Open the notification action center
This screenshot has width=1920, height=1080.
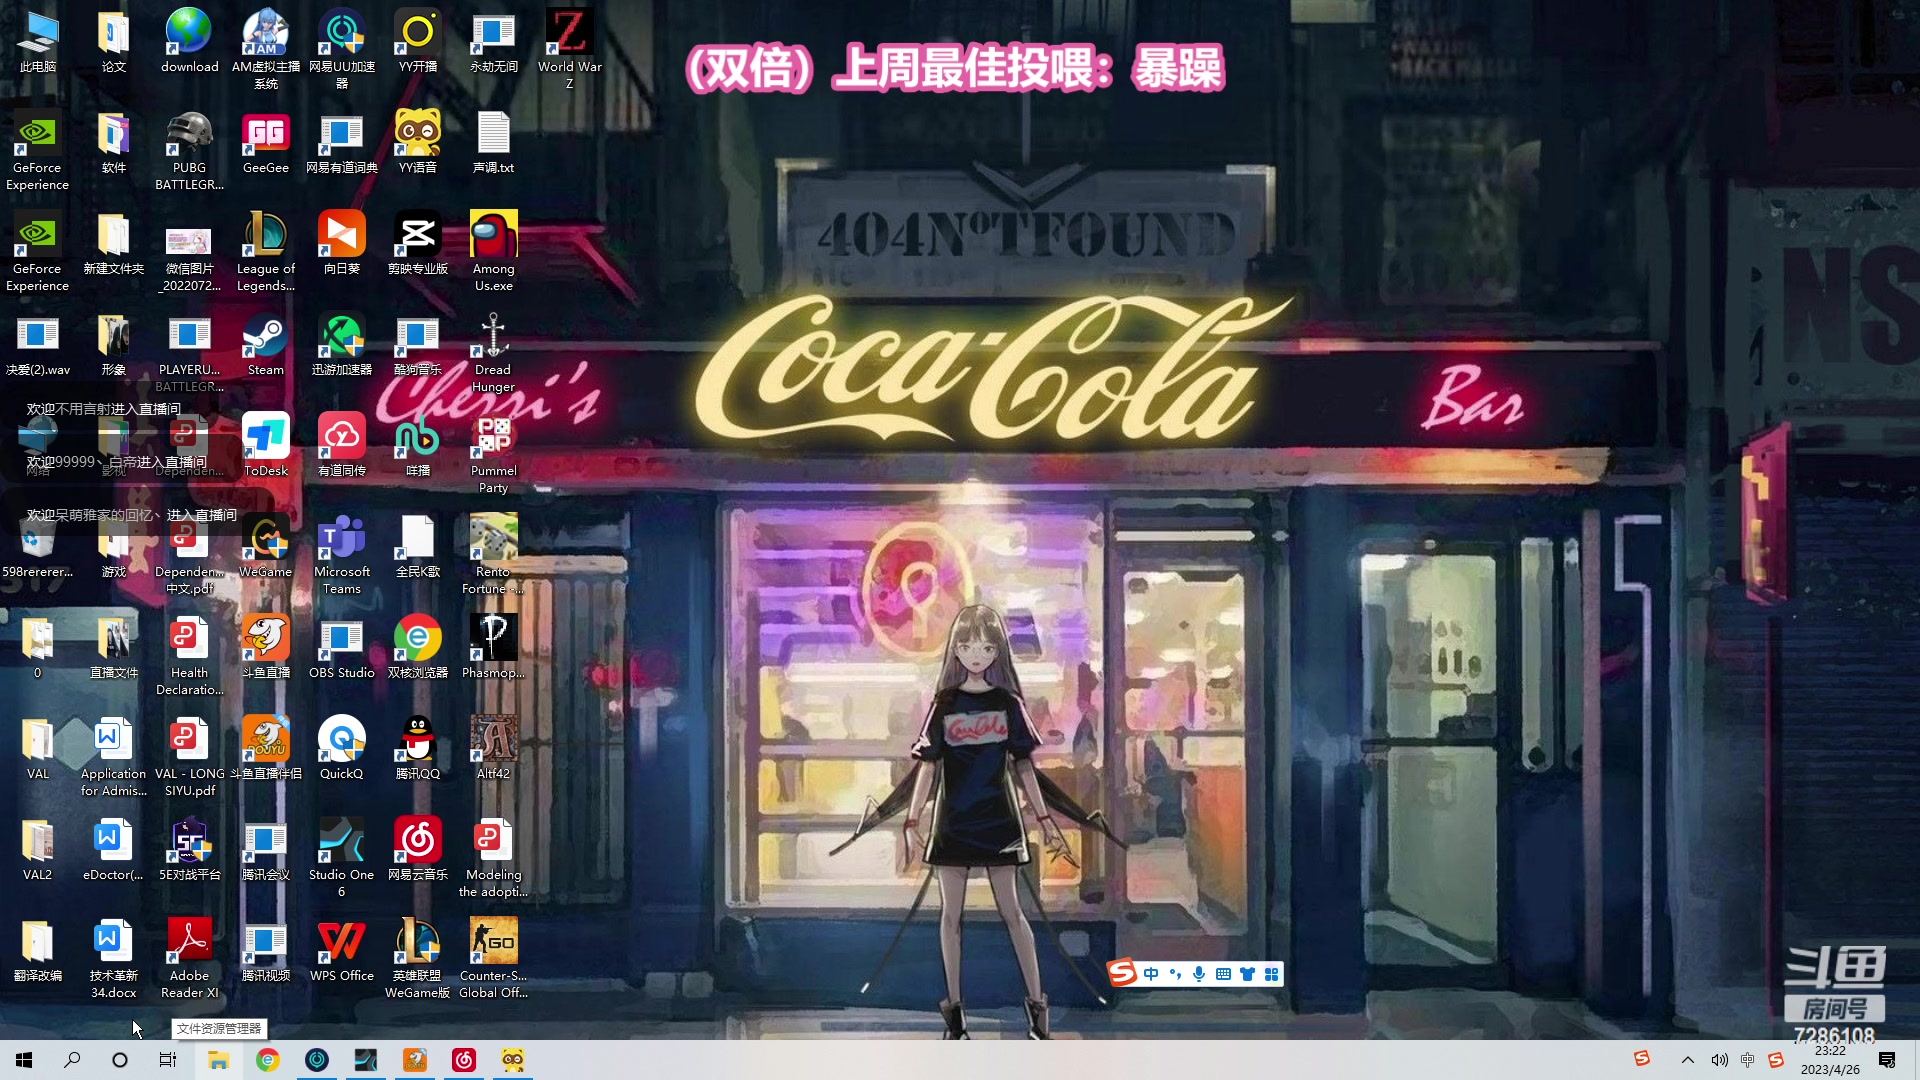(x=1887, y=1060)
